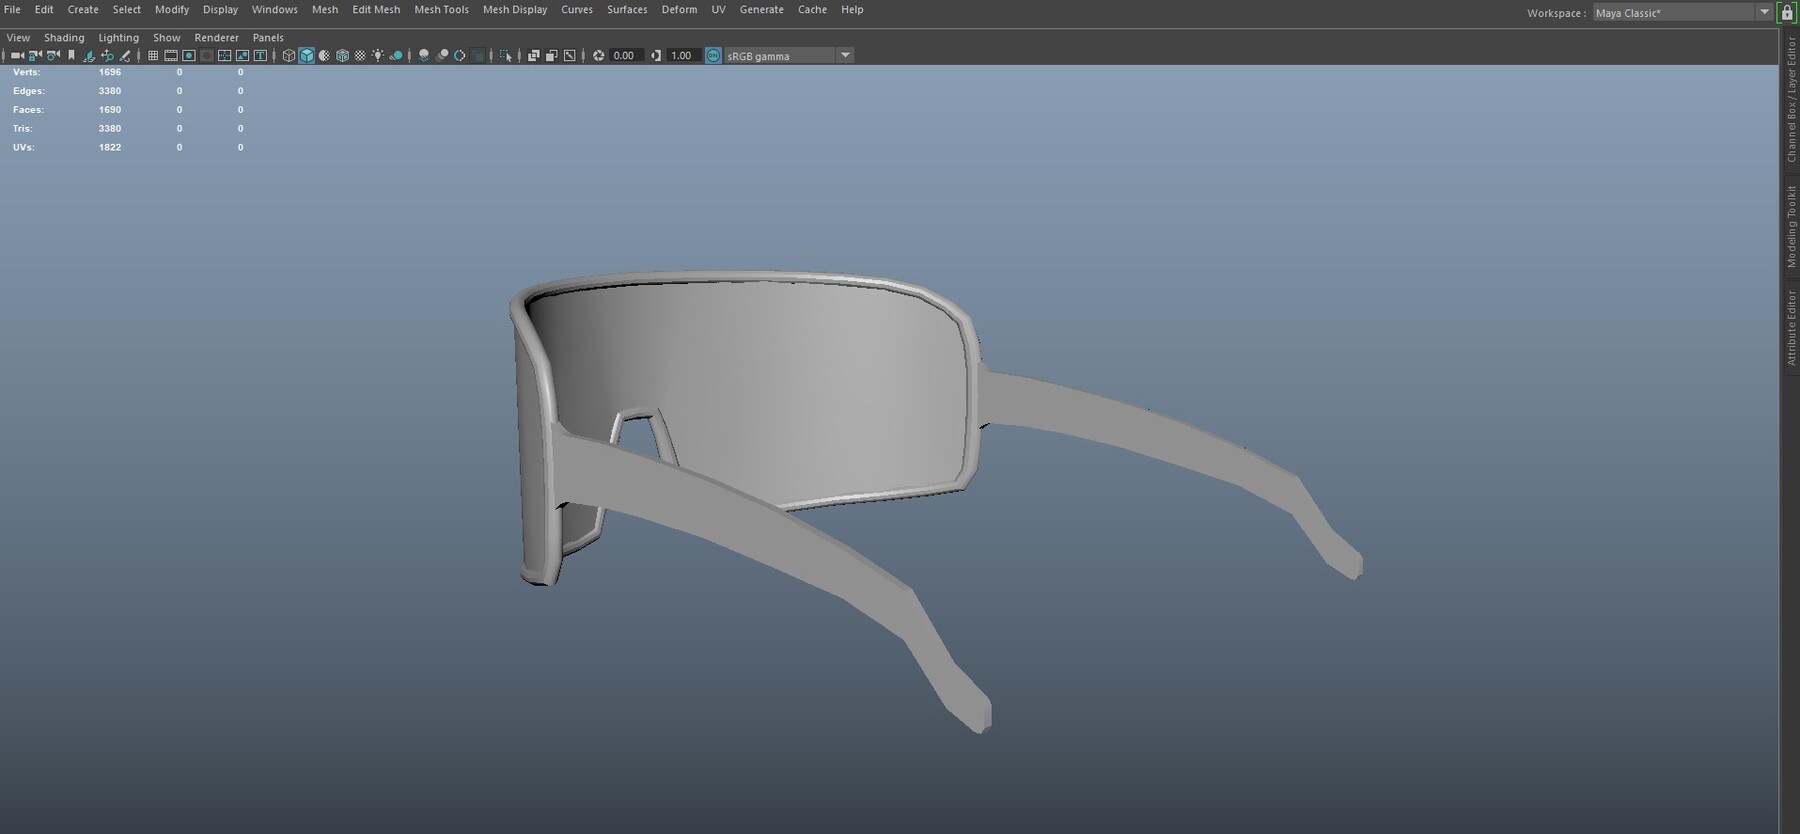Click highlighted Smooth Shade All cube icon
This screenshot has width=1800, height=834.
[307, 55]
